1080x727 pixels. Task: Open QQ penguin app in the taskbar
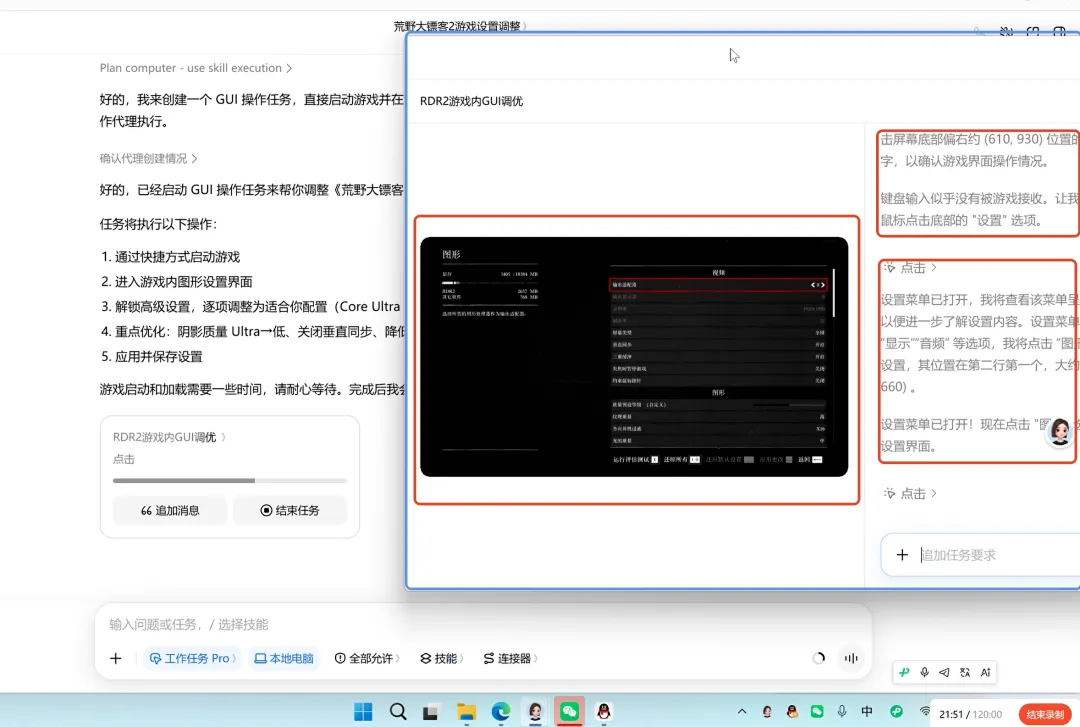pos(604,711)
